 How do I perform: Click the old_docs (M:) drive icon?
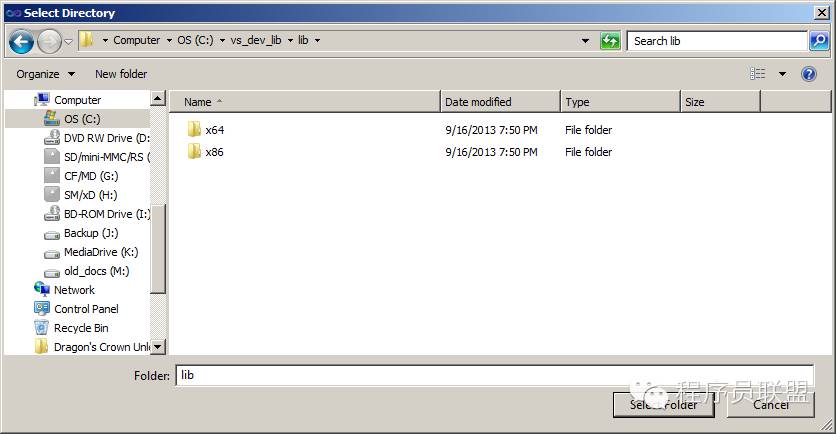pos(52,273)
